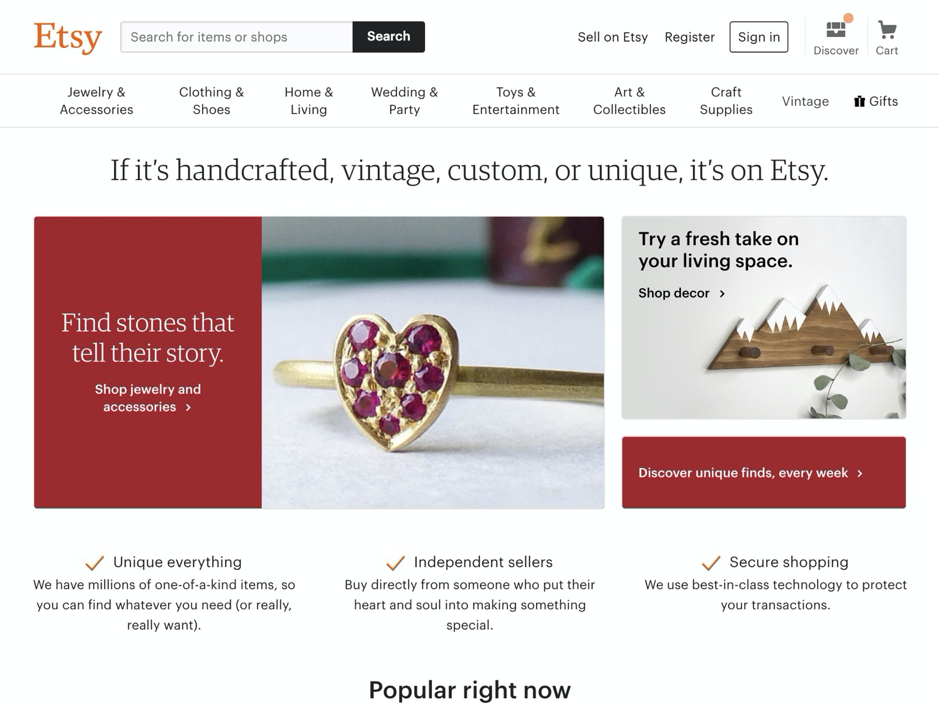Click the Discover icon with notification dot
The image size is (939, 704).
835,28
